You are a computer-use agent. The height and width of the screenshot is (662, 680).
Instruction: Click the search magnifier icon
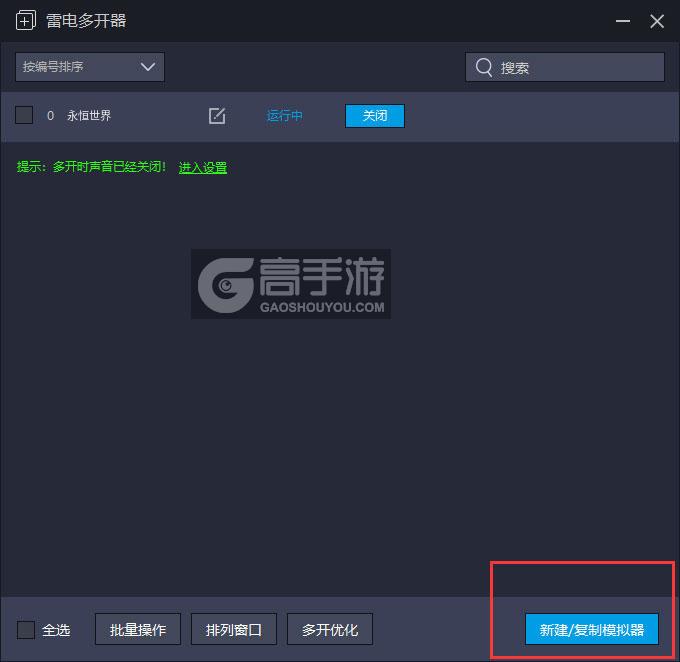click(x=484, y=67)
